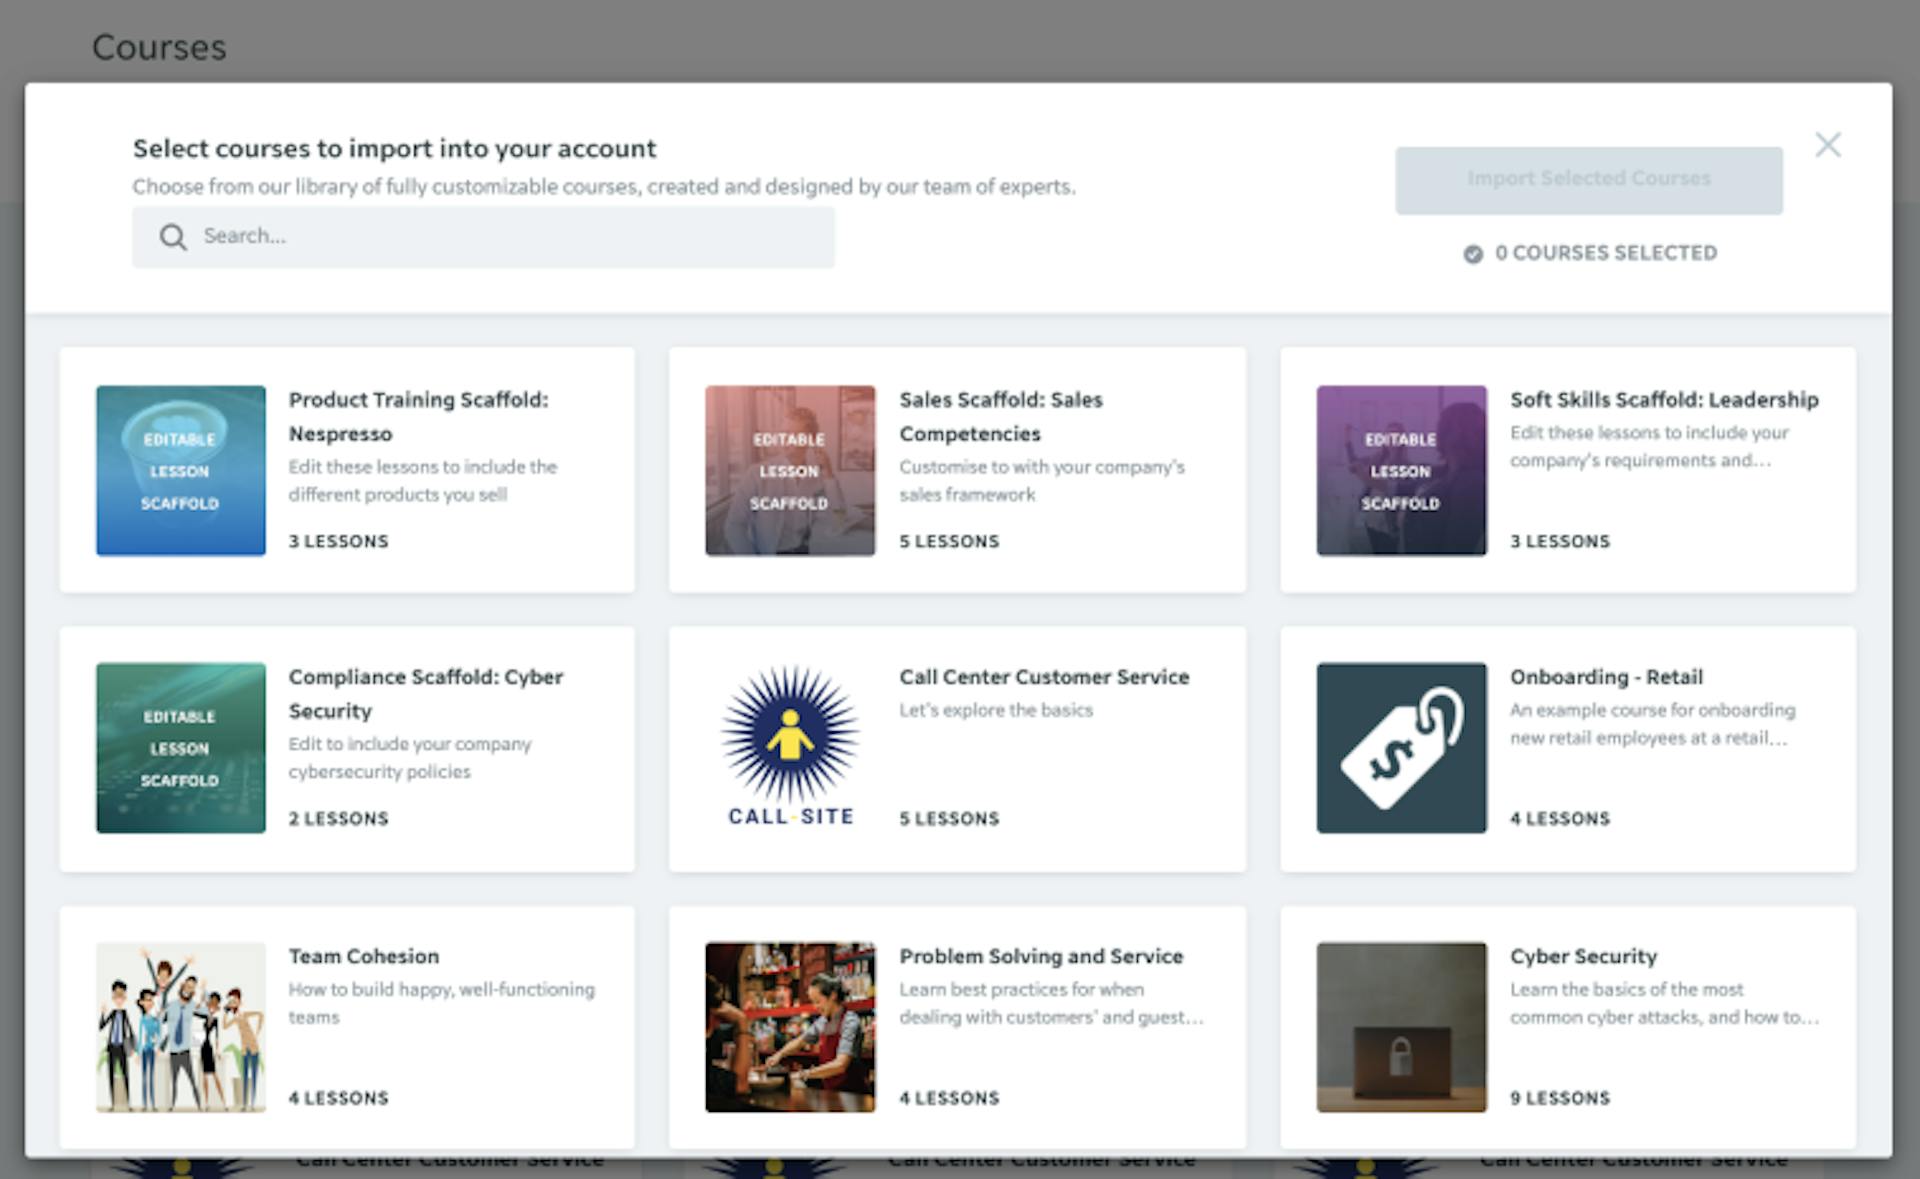Screen dimensions: 1920x1179
Task: Click the retail price tag icon on Onboarding Retail
Action: click(1402, 744)
